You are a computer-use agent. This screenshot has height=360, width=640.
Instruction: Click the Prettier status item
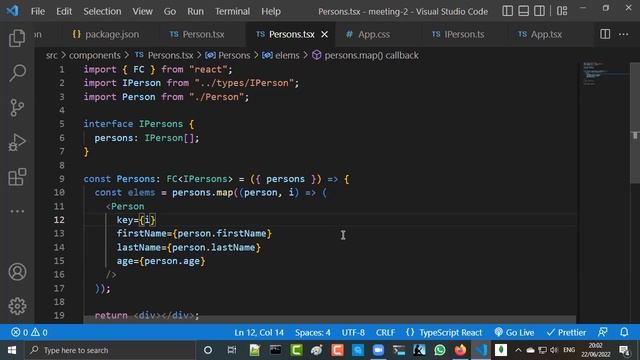(x=566, y=332)
